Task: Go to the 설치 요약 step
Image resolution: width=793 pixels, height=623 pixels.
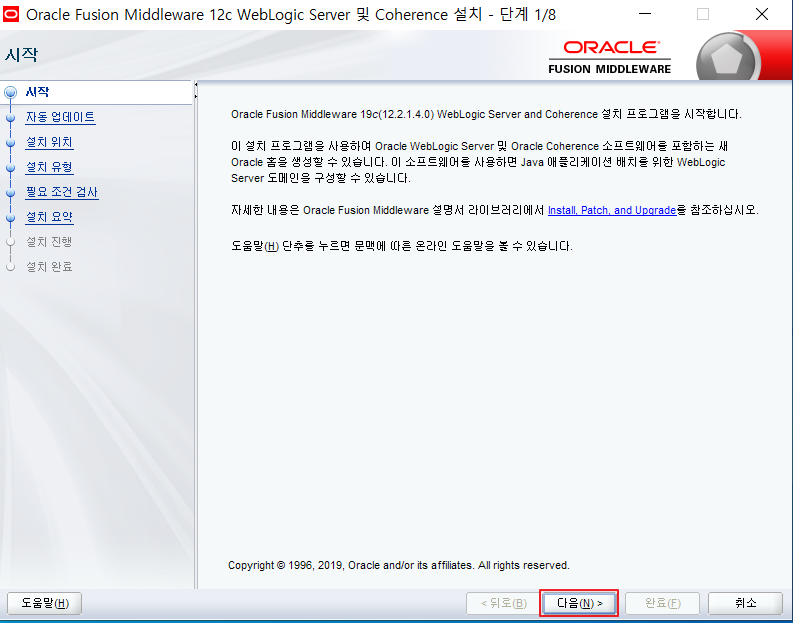Action: [x=49, y=217]
